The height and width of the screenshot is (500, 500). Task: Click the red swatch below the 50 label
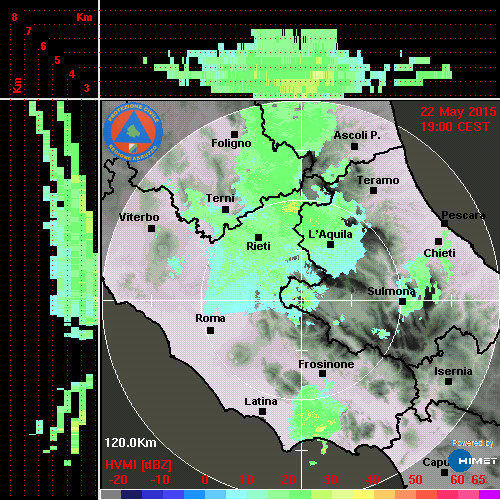[426, 494]
